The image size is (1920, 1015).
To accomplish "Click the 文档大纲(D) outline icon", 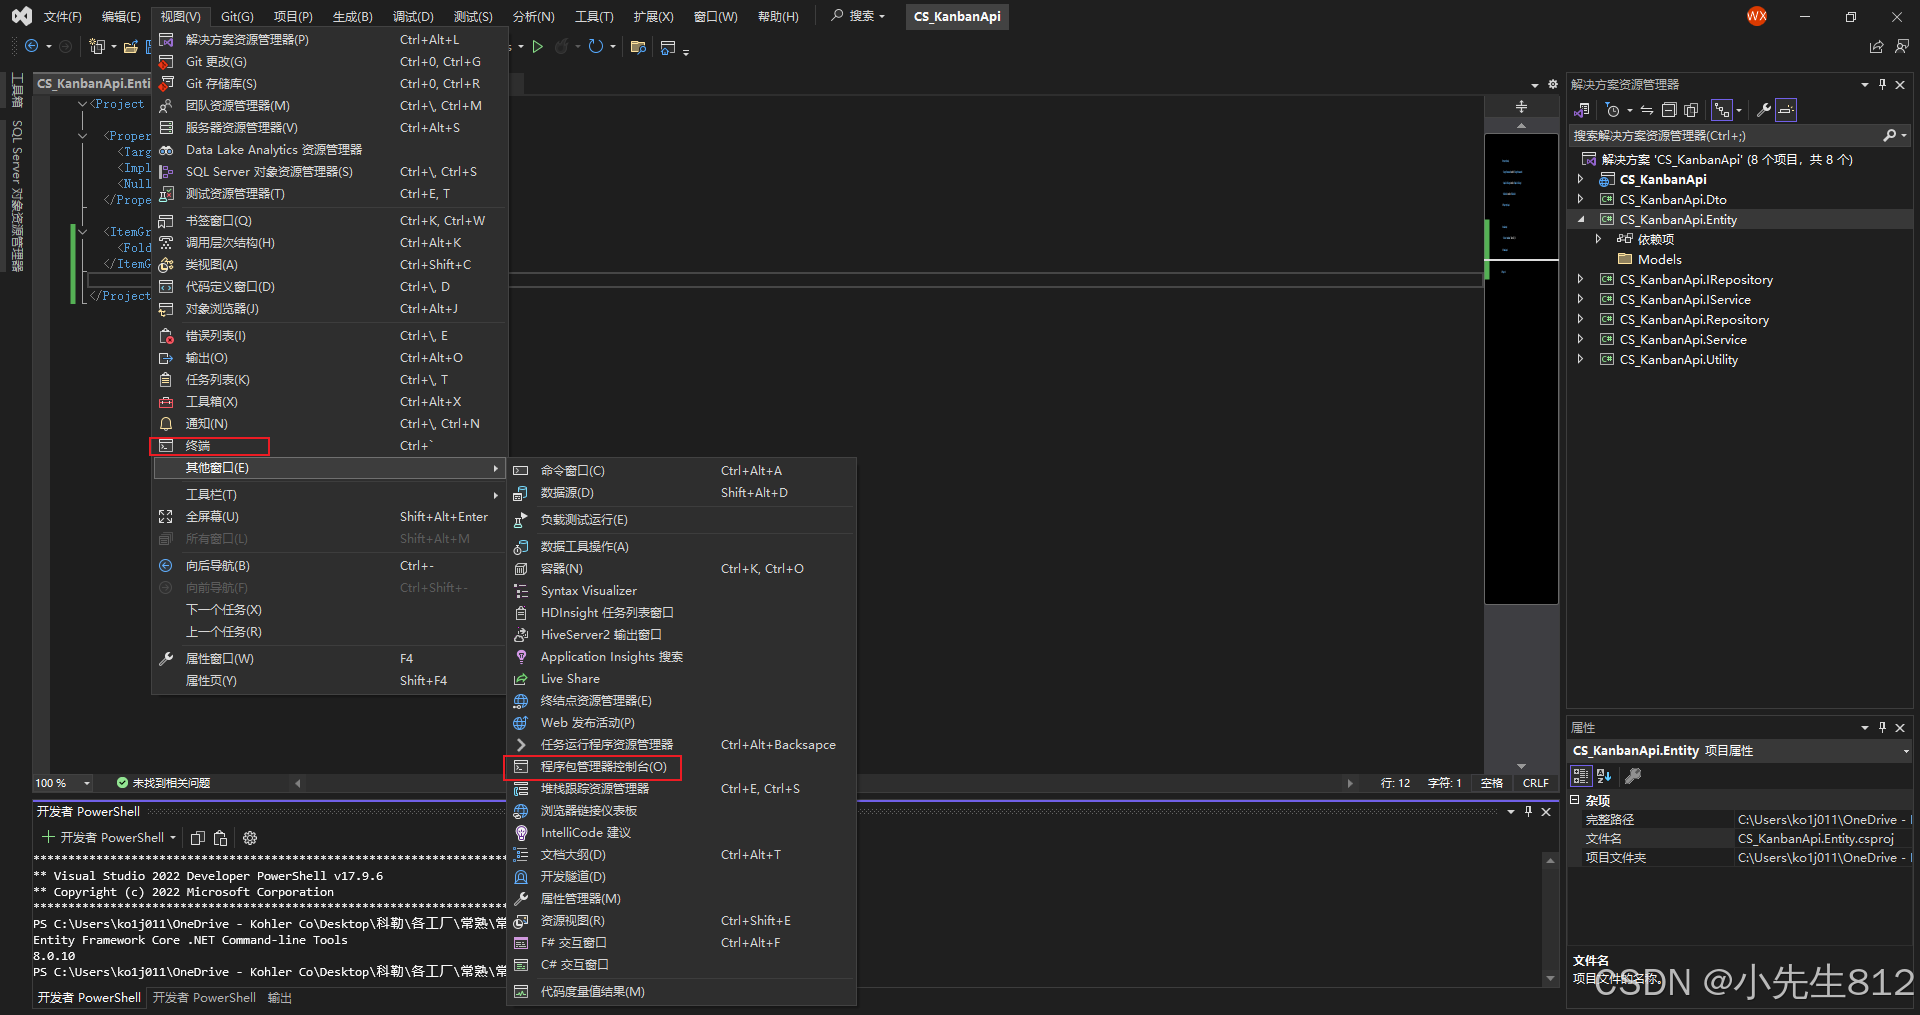I will pos(521,855).
